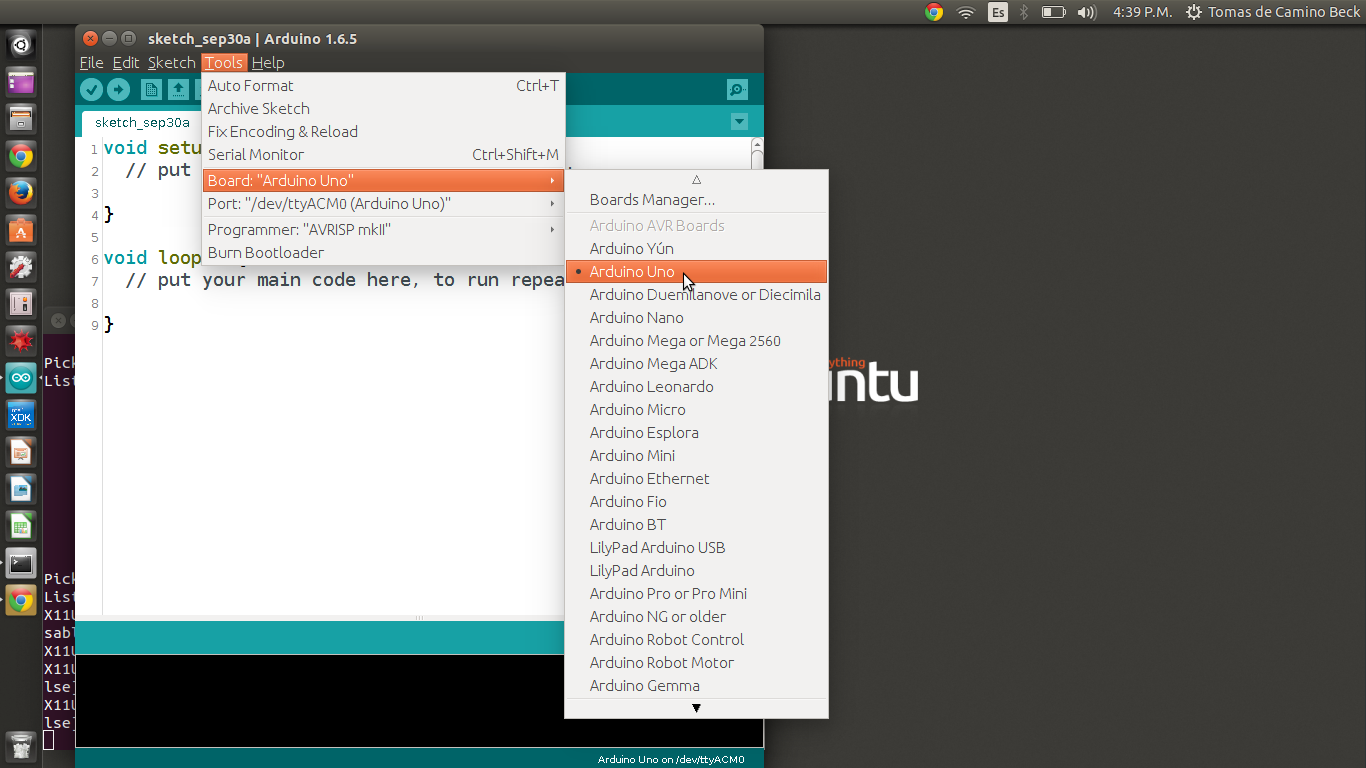Open the Ubuntu Dash launcher icon
This screenshot has width=1366, height=768.
click(x=21, y=45)
